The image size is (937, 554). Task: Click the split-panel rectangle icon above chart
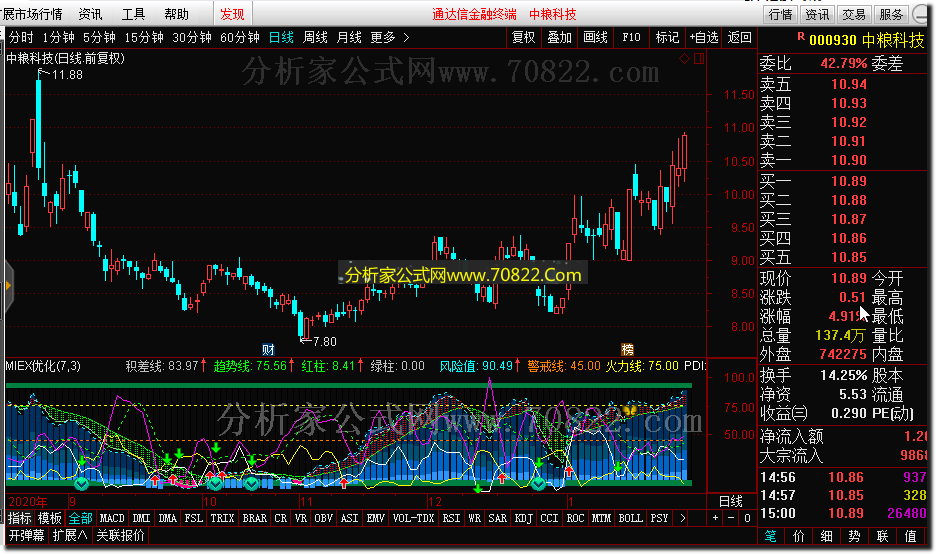[x=699, y=59]
